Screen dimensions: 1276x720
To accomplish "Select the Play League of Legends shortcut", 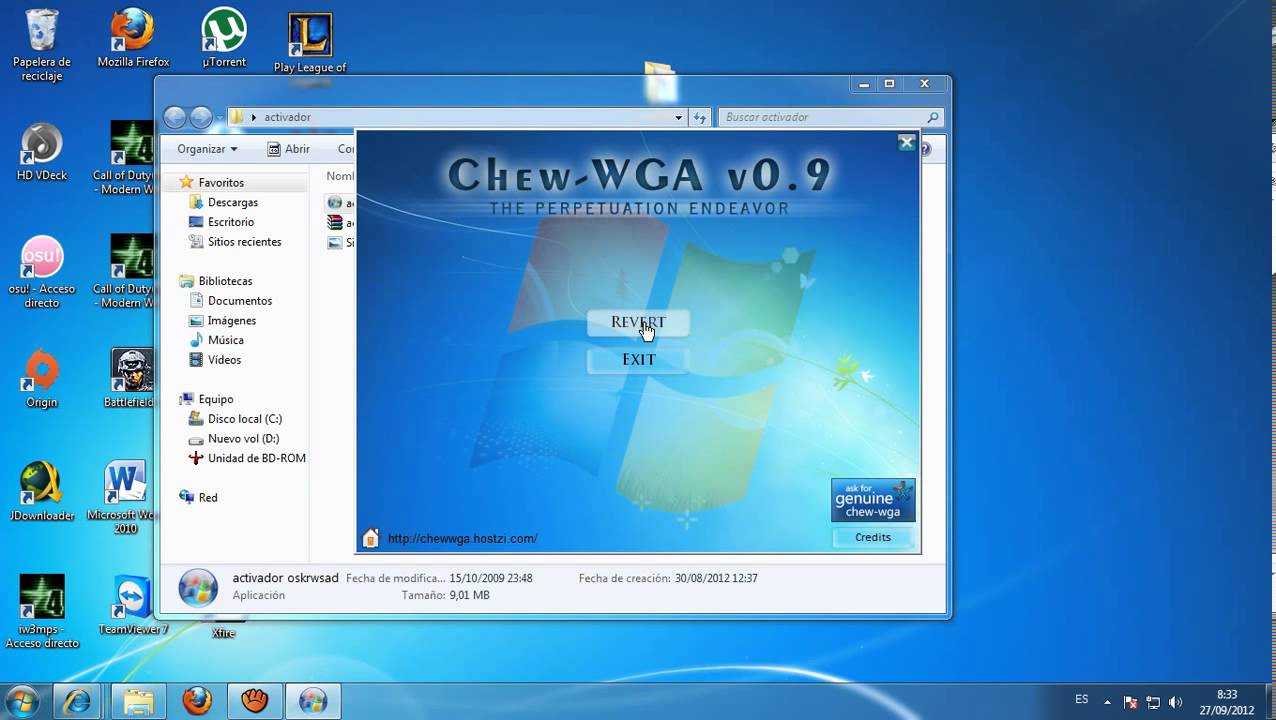I will tap(310, 43).
